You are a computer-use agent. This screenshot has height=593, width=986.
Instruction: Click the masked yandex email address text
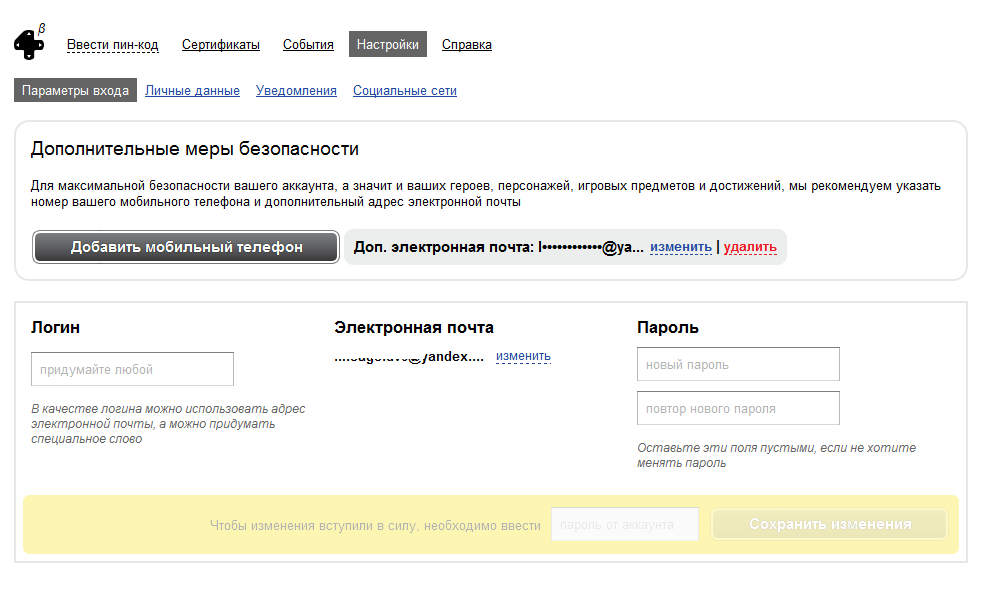[x=409, y=357]
